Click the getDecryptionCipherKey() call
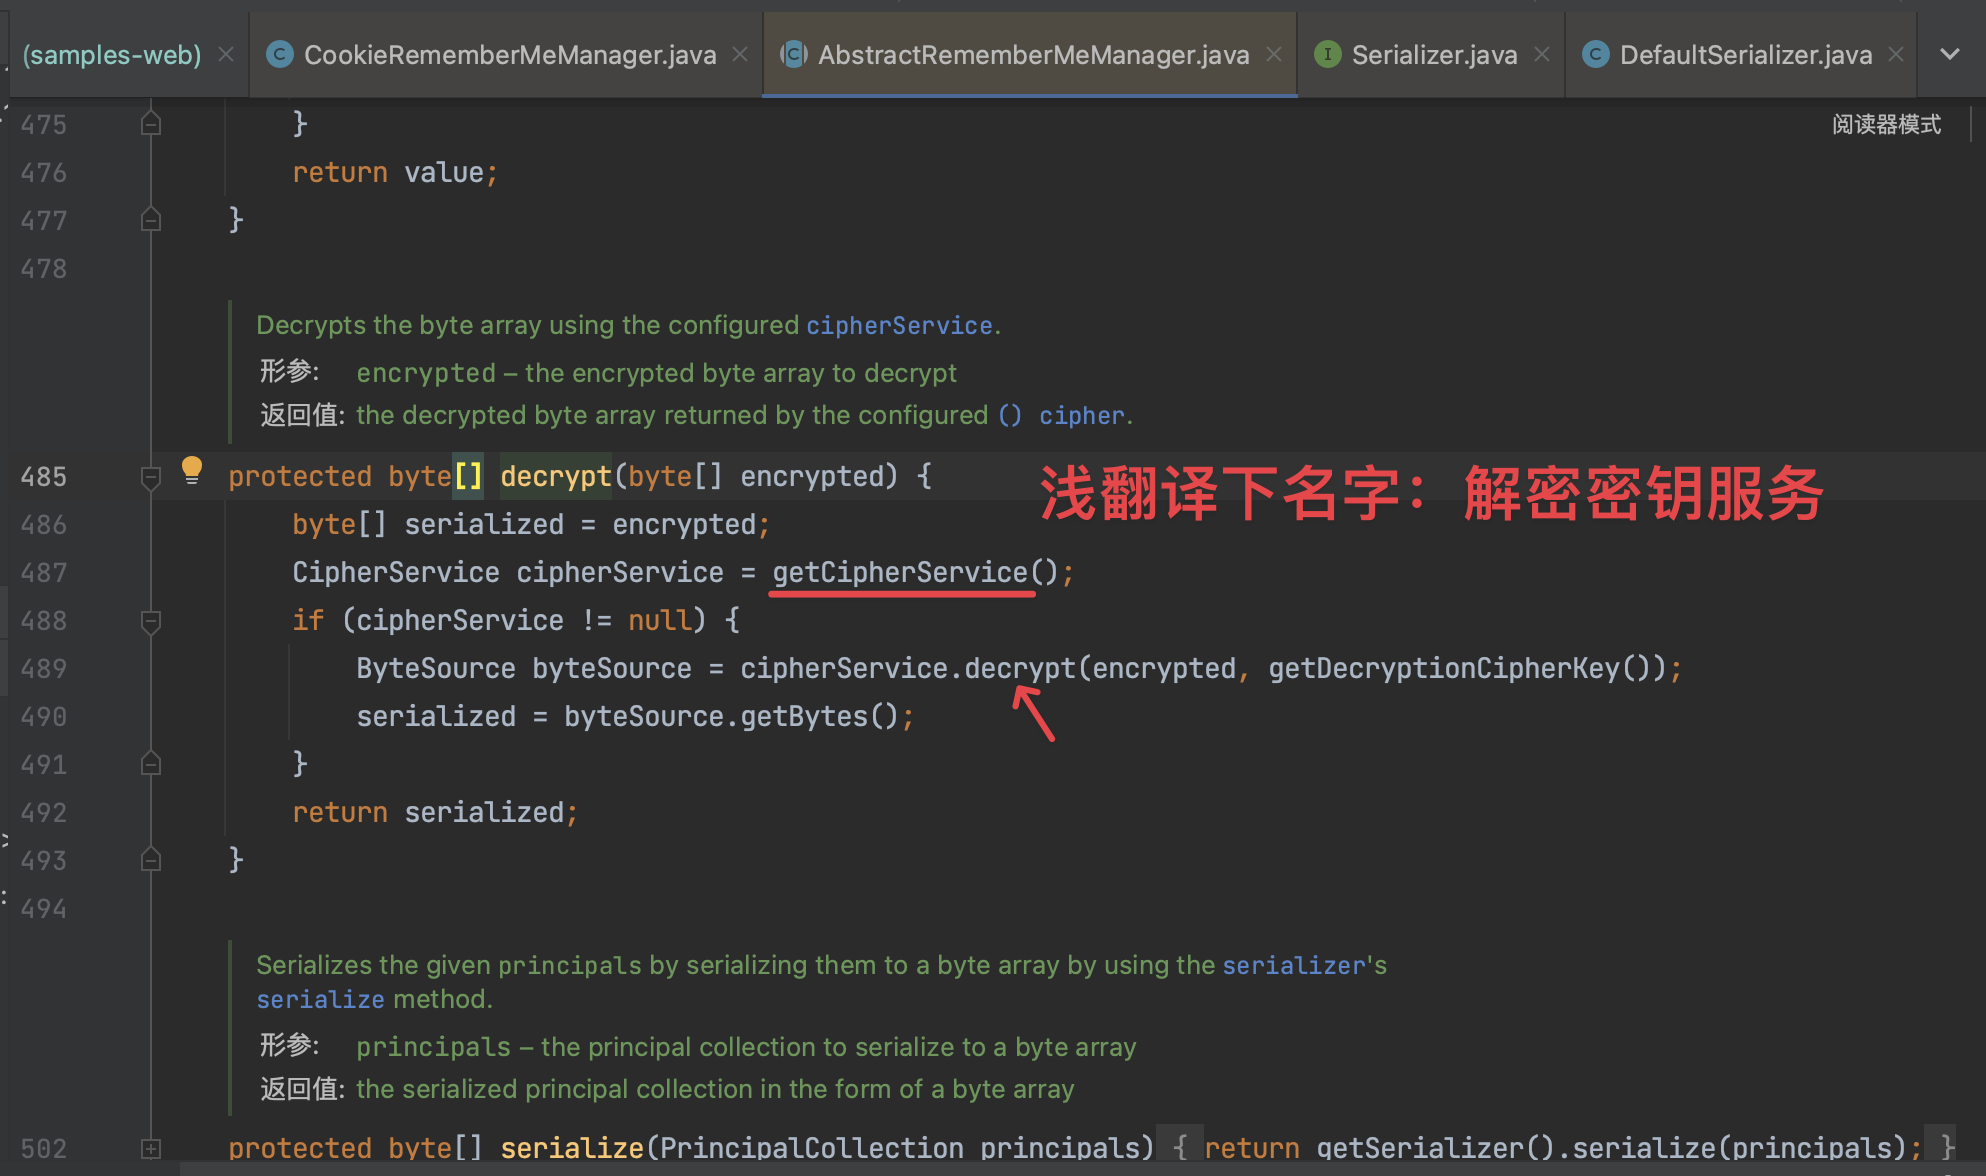The width and height of the screenshot is (1986, 1176). (1460, 668)
